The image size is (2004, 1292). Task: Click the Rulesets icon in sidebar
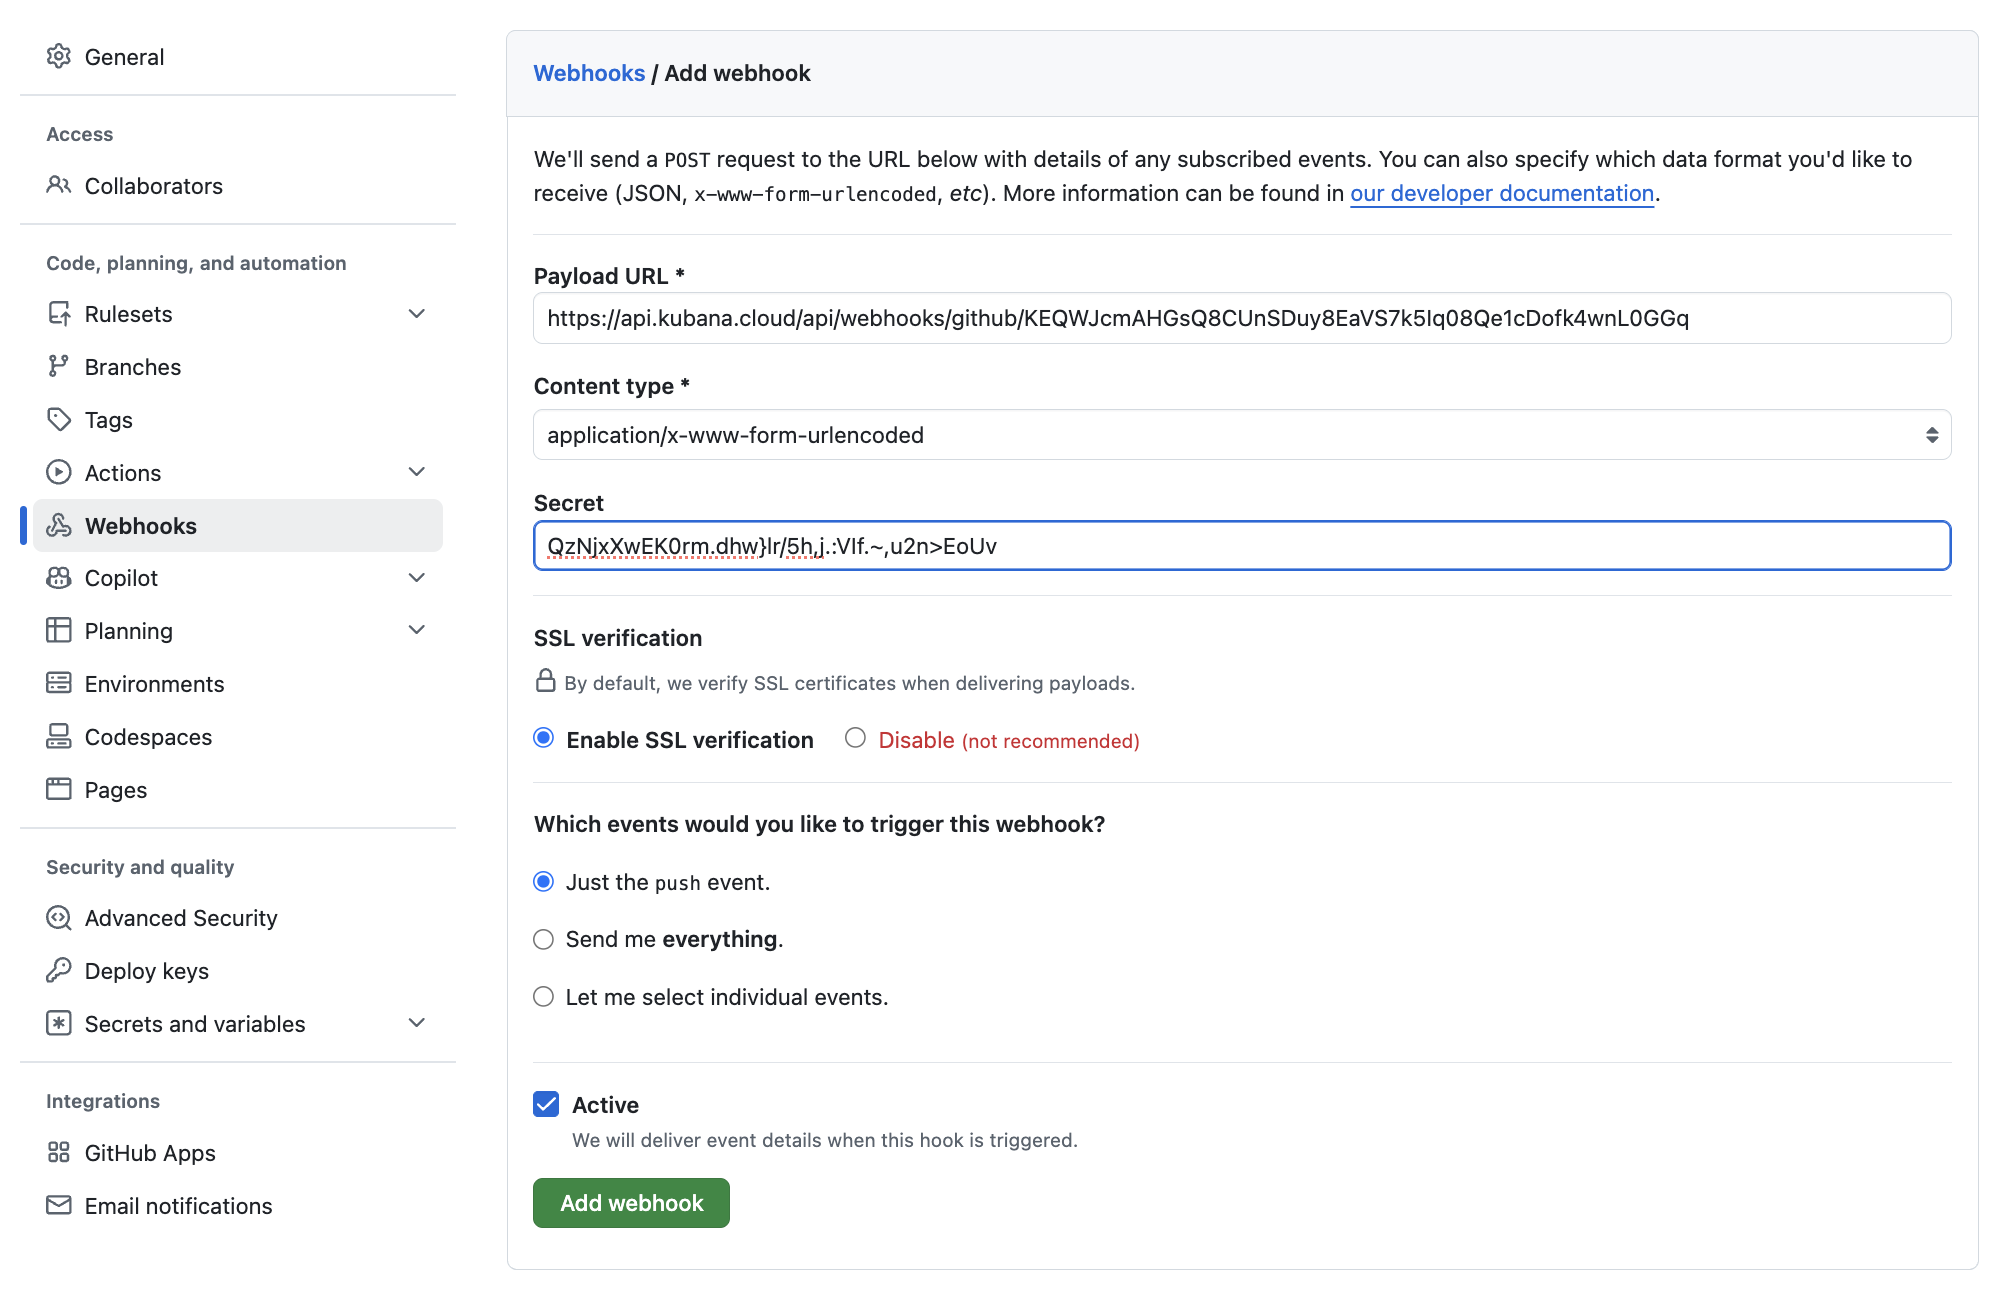coord(59,314)
